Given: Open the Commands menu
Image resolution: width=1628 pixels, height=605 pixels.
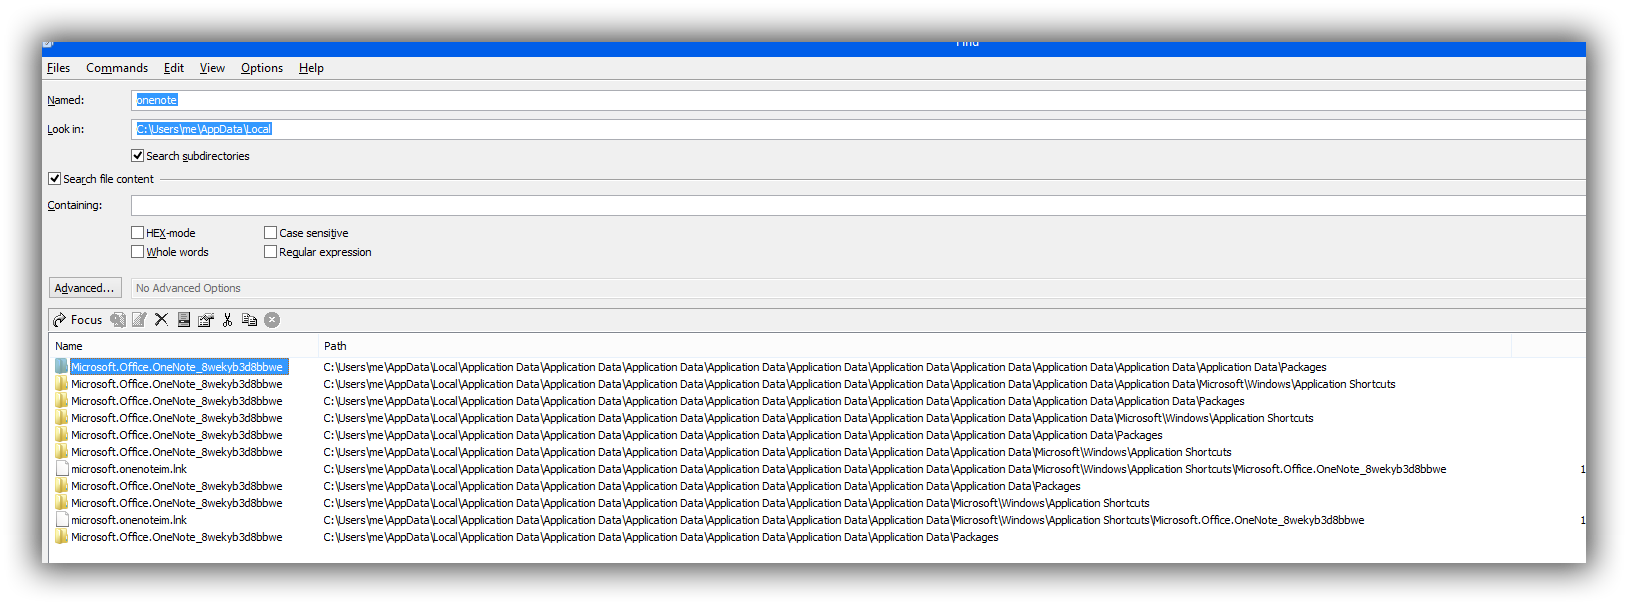Looking at the screenshot, I should pyautogui.click(x=117, y=68).
